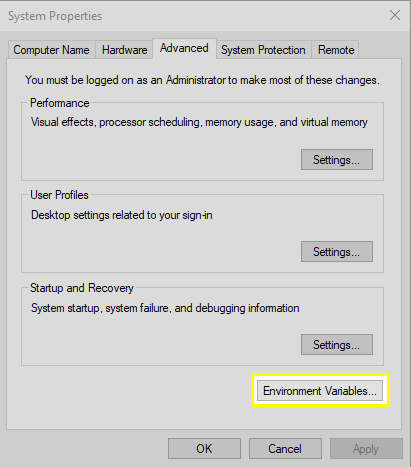Switch to the Remote tab

coord(335,50)
